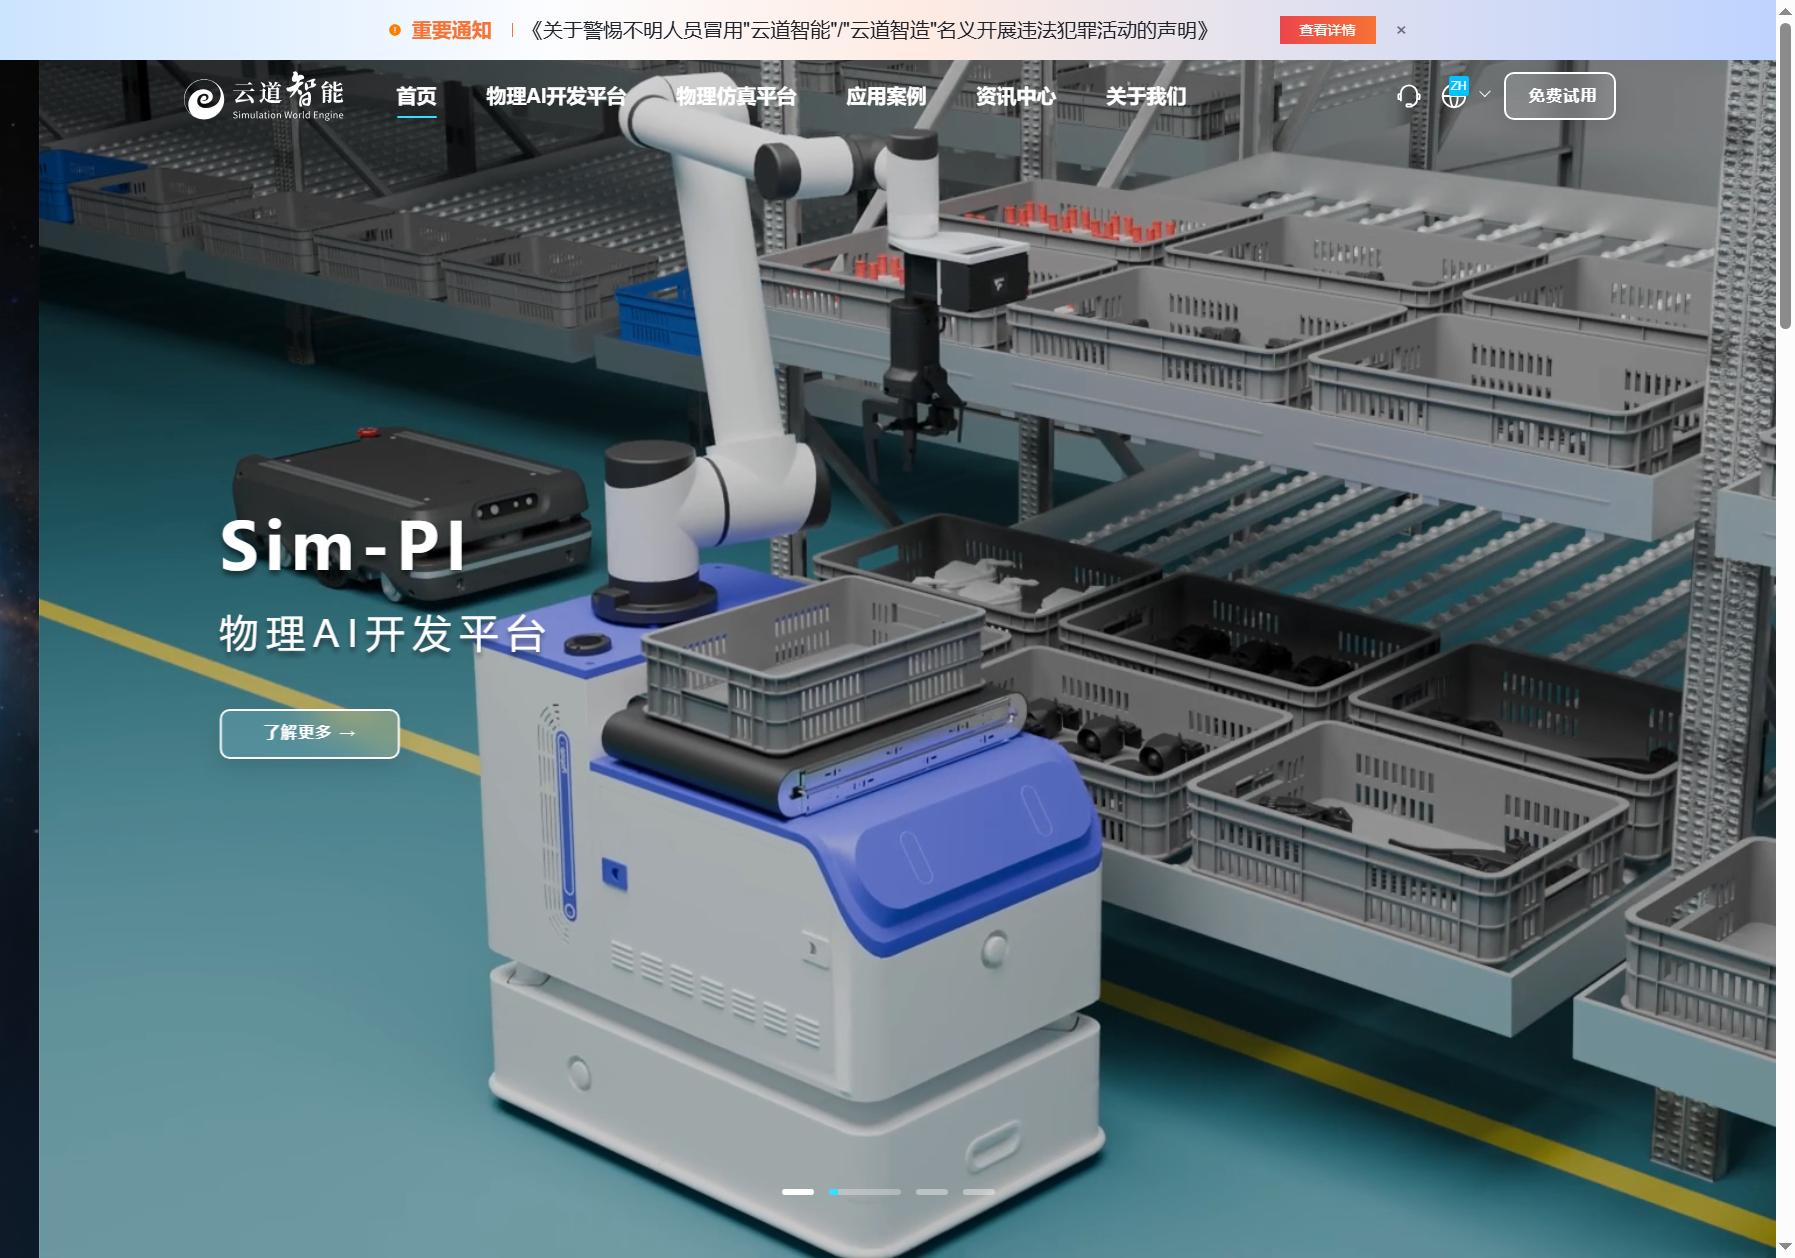
Task: Click the vertical scrollbar thumb
Action: tap(1785, 175)
